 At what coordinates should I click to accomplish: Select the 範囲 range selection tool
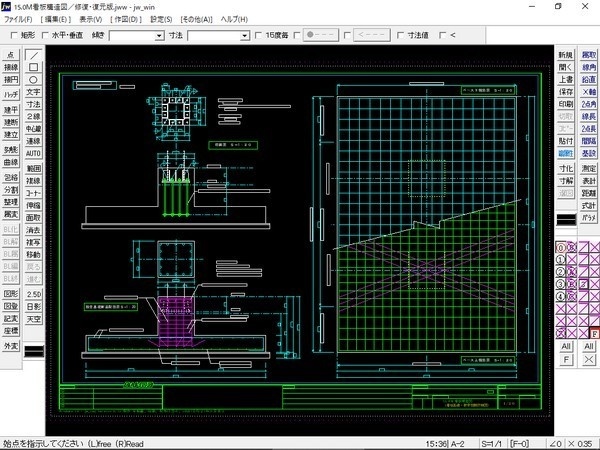33,168
